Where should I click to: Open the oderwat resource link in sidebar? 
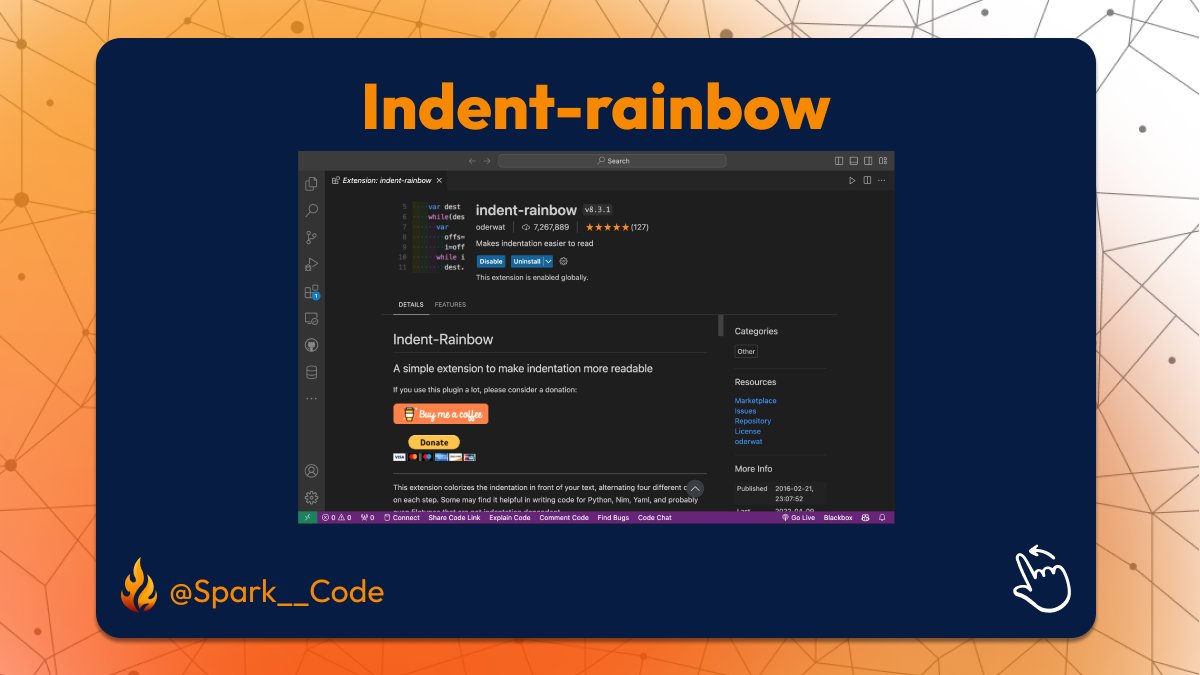[749, 441]
